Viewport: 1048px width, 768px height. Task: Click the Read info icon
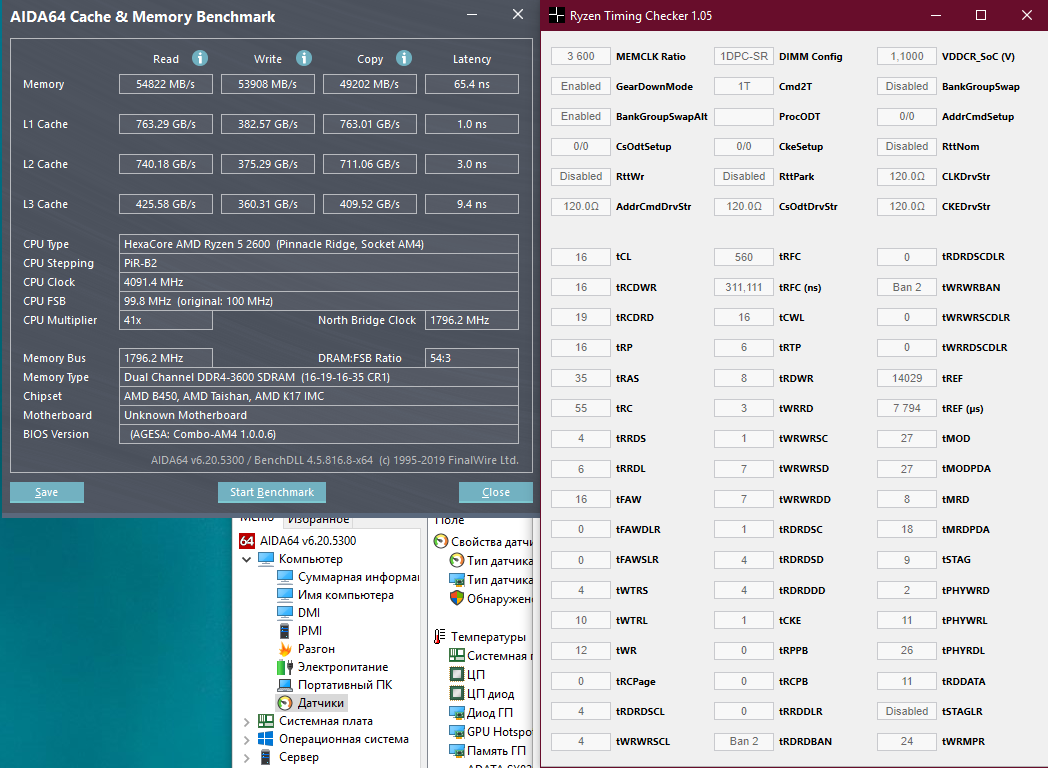click(x=200, y=58)
